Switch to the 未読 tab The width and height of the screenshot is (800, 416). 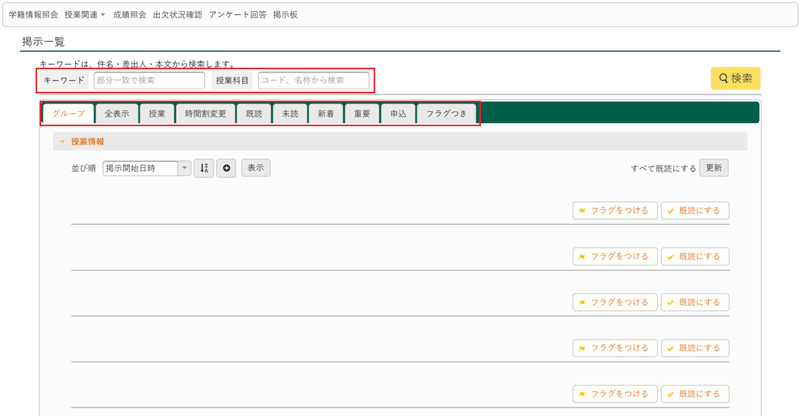pyautogui.click(x=290, y=114)
